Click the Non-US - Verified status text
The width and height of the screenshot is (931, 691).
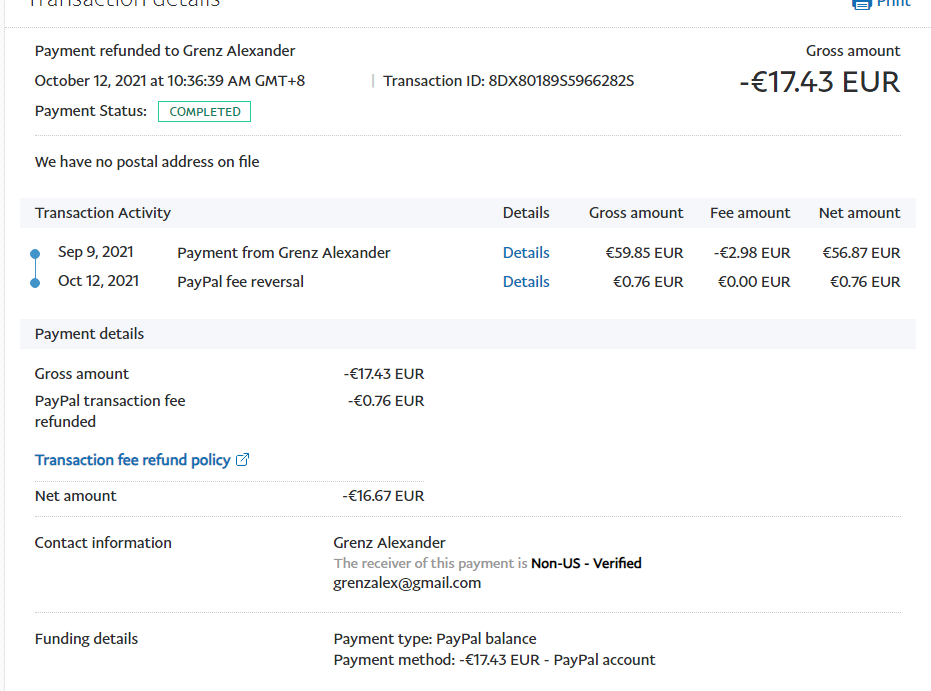click(x=586, y=563)
